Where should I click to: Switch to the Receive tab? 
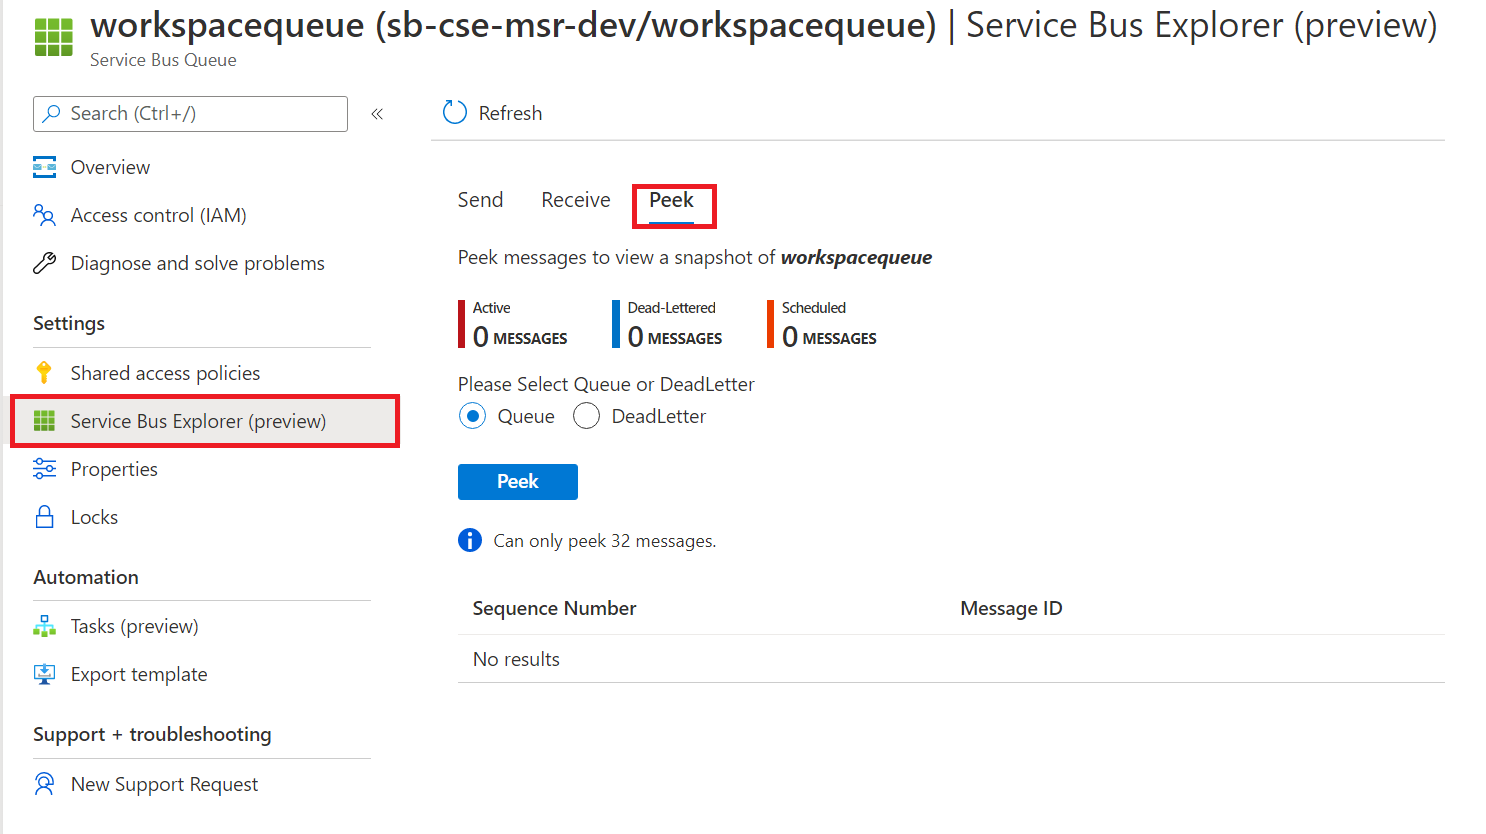click(575, 199)
